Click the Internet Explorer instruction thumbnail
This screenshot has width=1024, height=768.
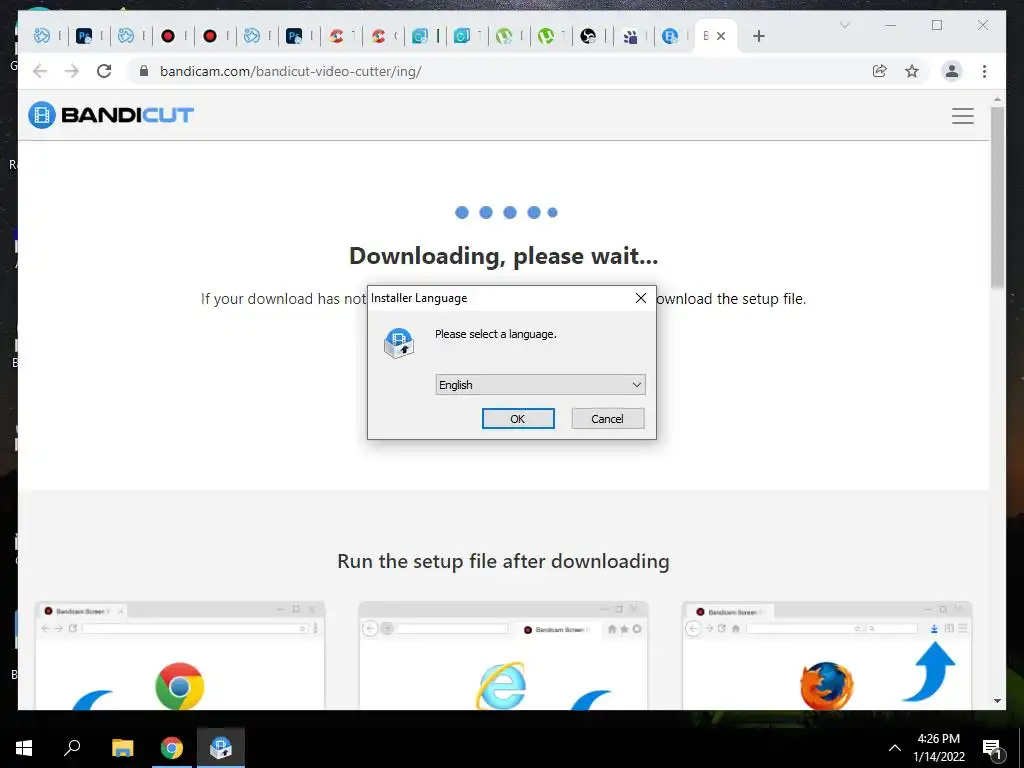click(x=503, y=655)
